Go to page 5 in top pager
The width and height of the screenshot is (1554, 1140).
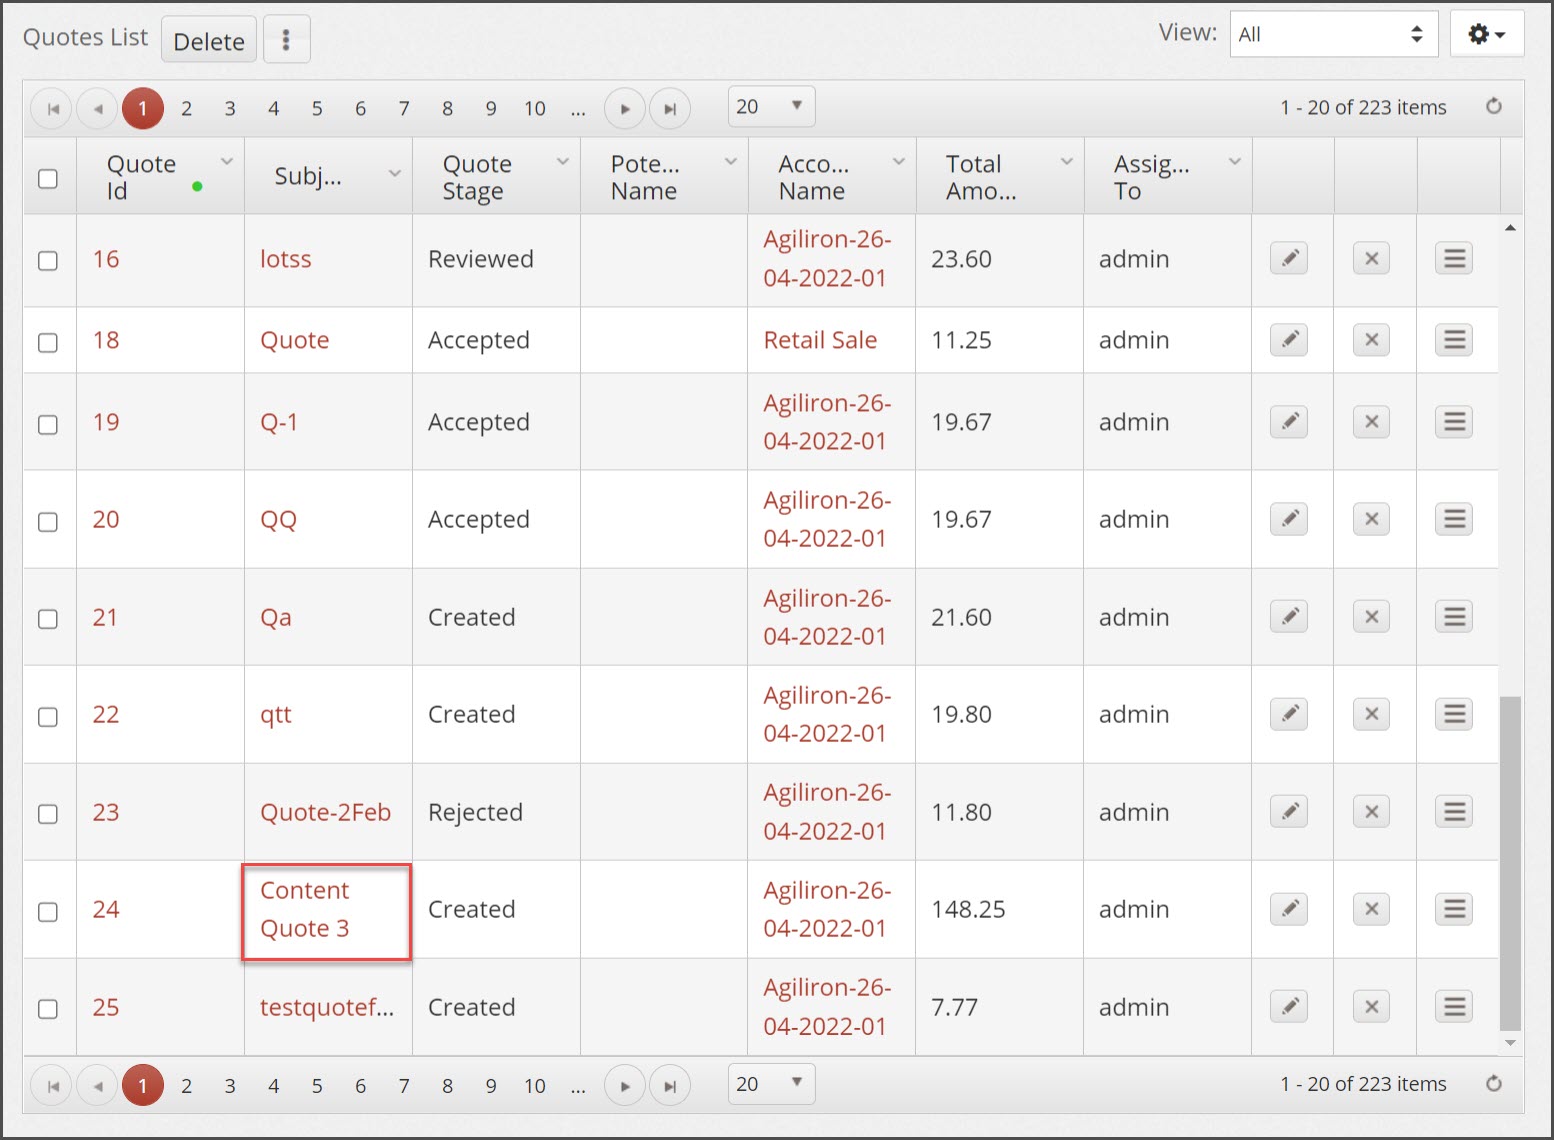point(317,108)
